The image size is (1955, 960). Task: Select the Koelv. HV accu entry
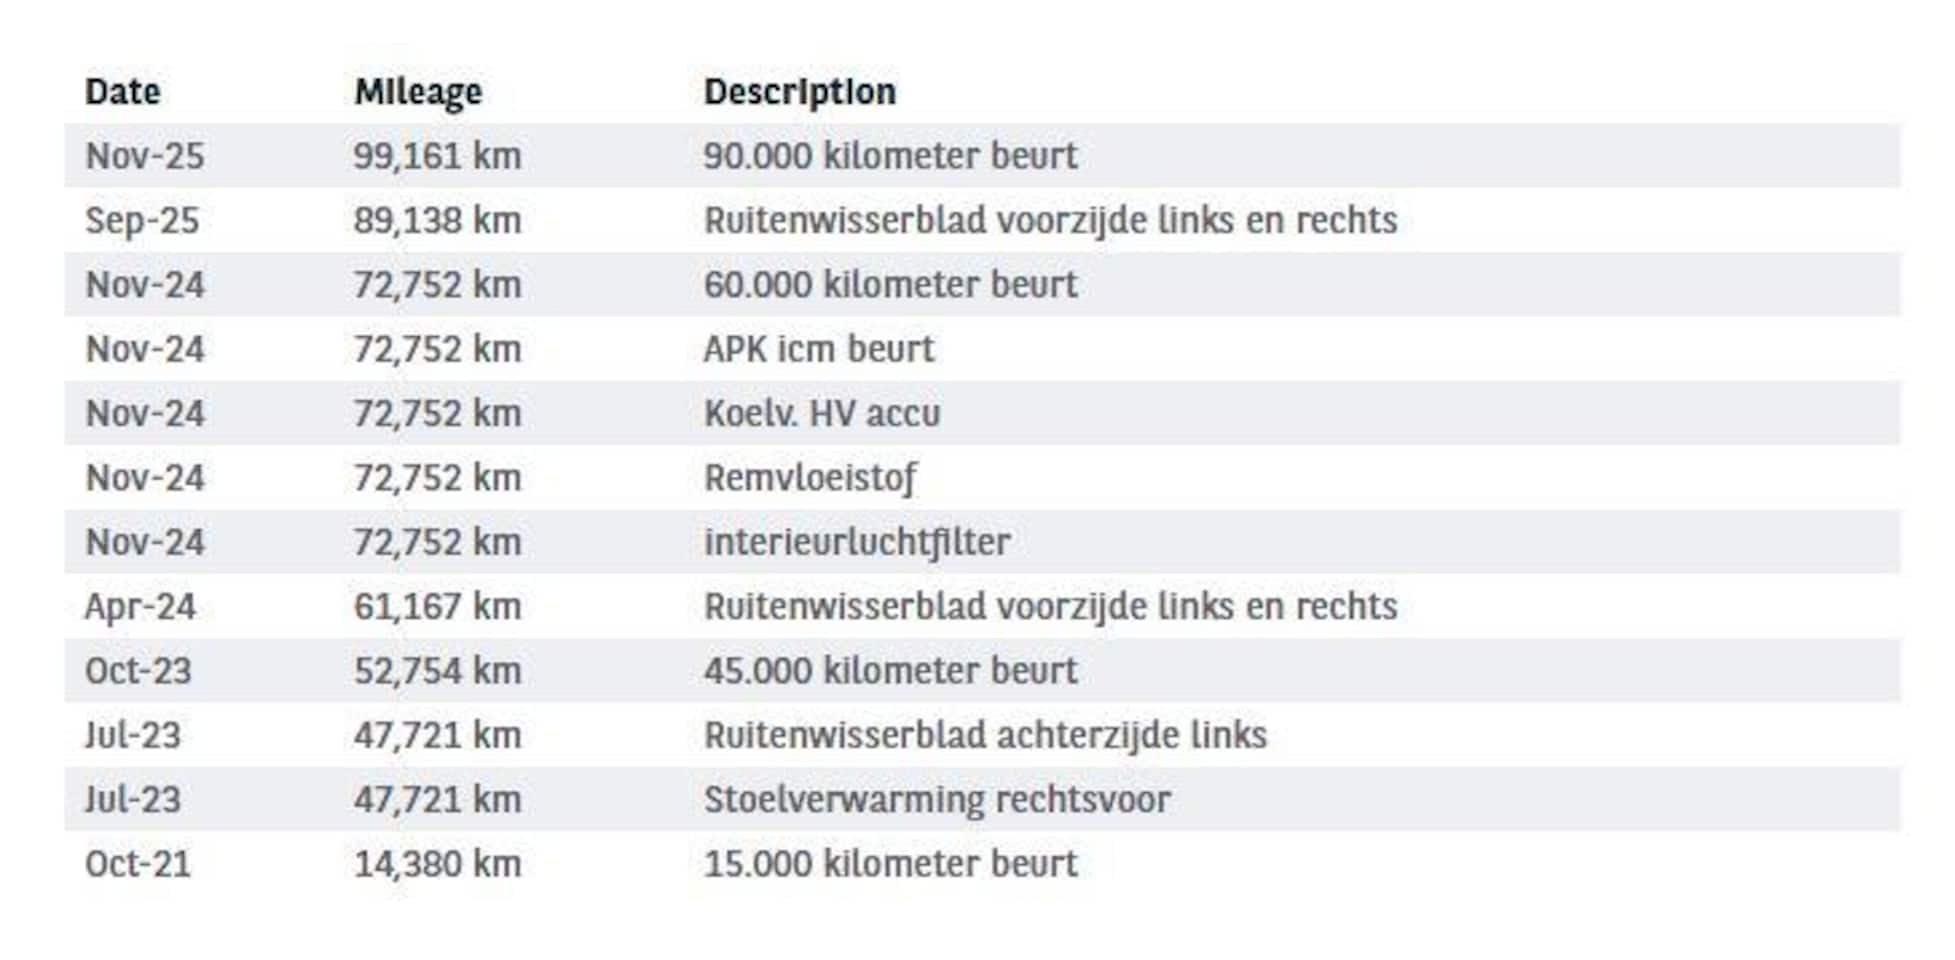pos(821,414)
